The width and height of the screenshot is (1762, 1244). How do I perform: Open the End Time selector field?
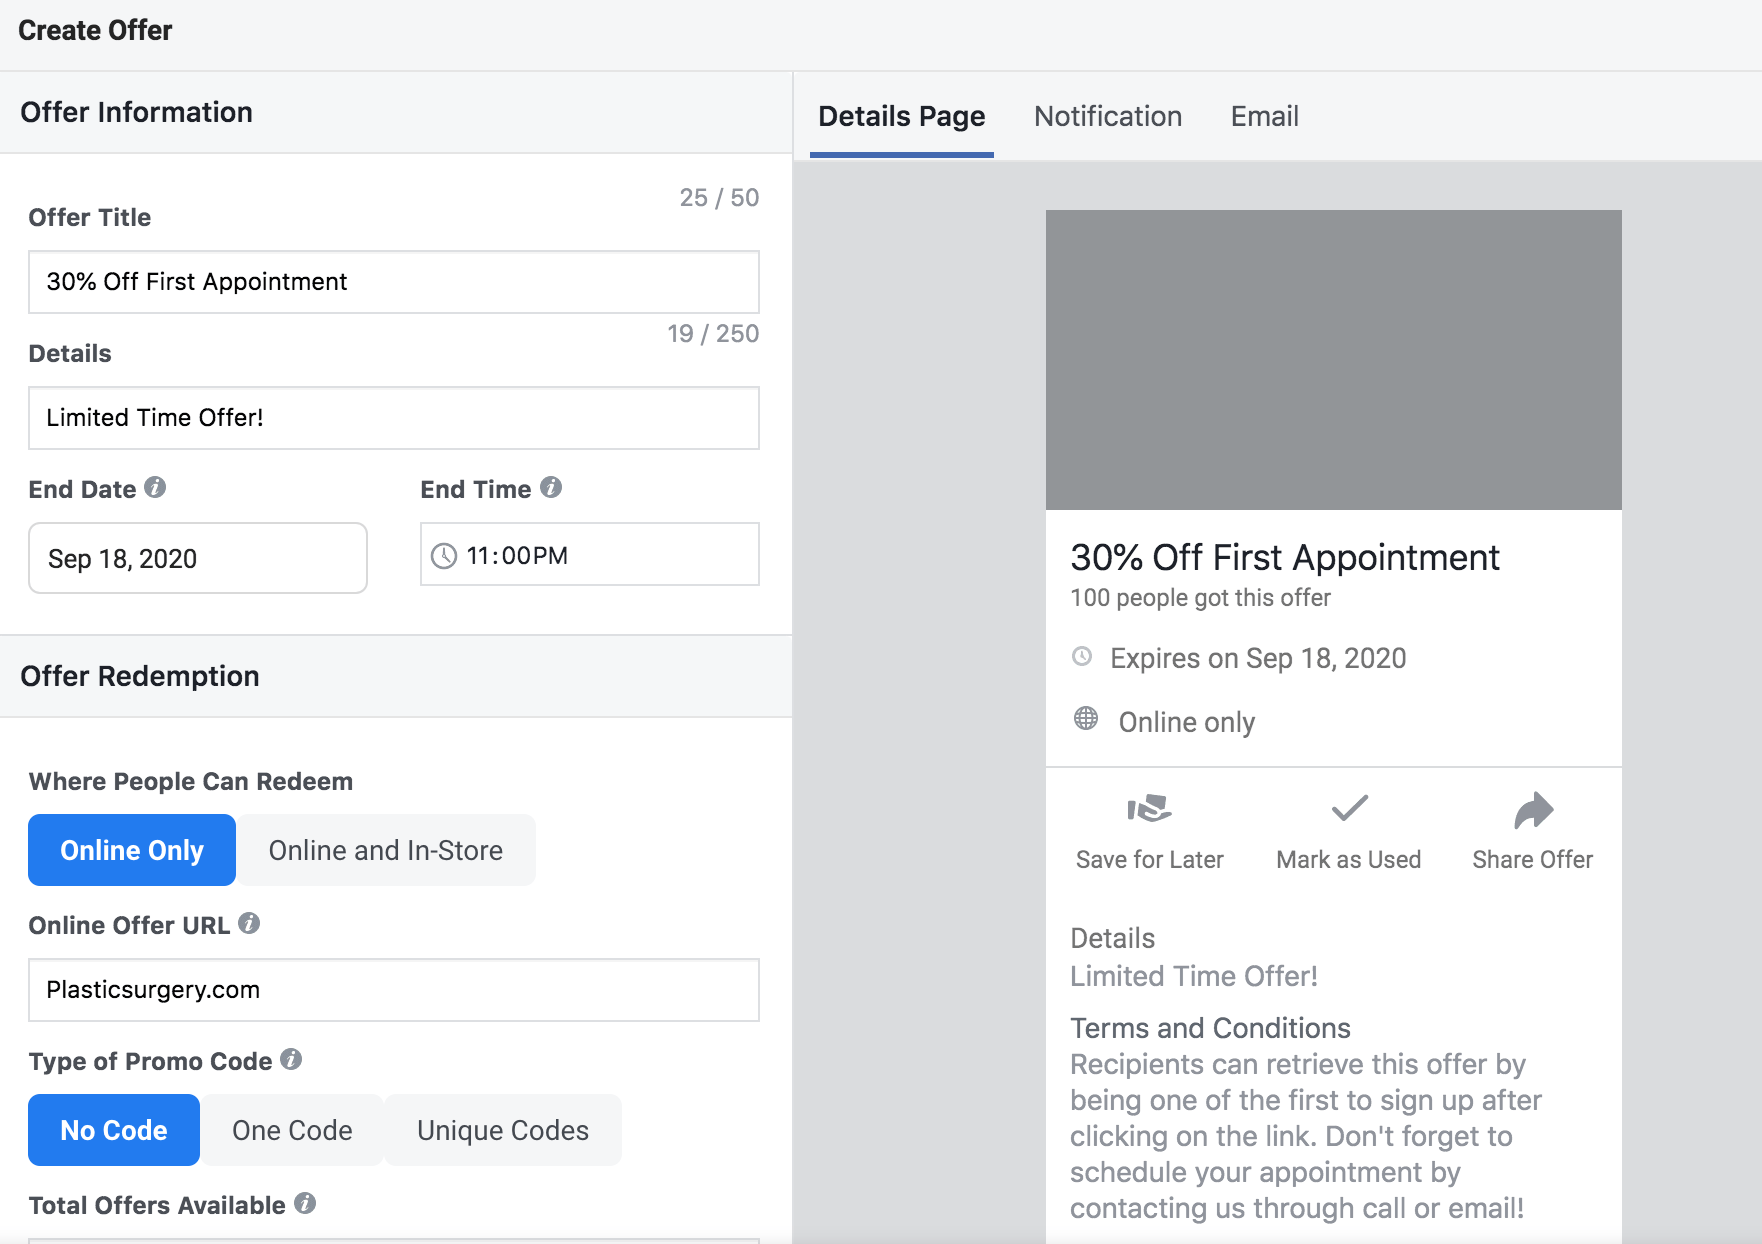click(590, 555)
